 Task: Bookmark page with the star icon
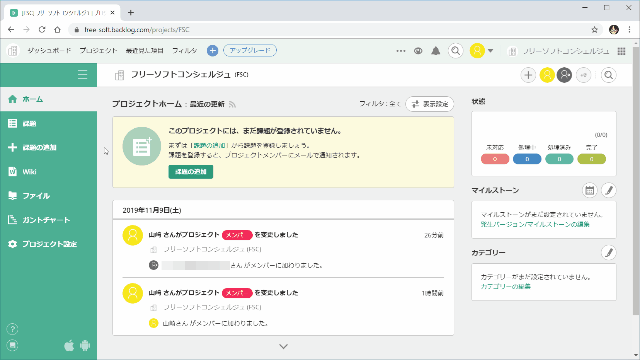pyautogui.click(x=594, y=30)
